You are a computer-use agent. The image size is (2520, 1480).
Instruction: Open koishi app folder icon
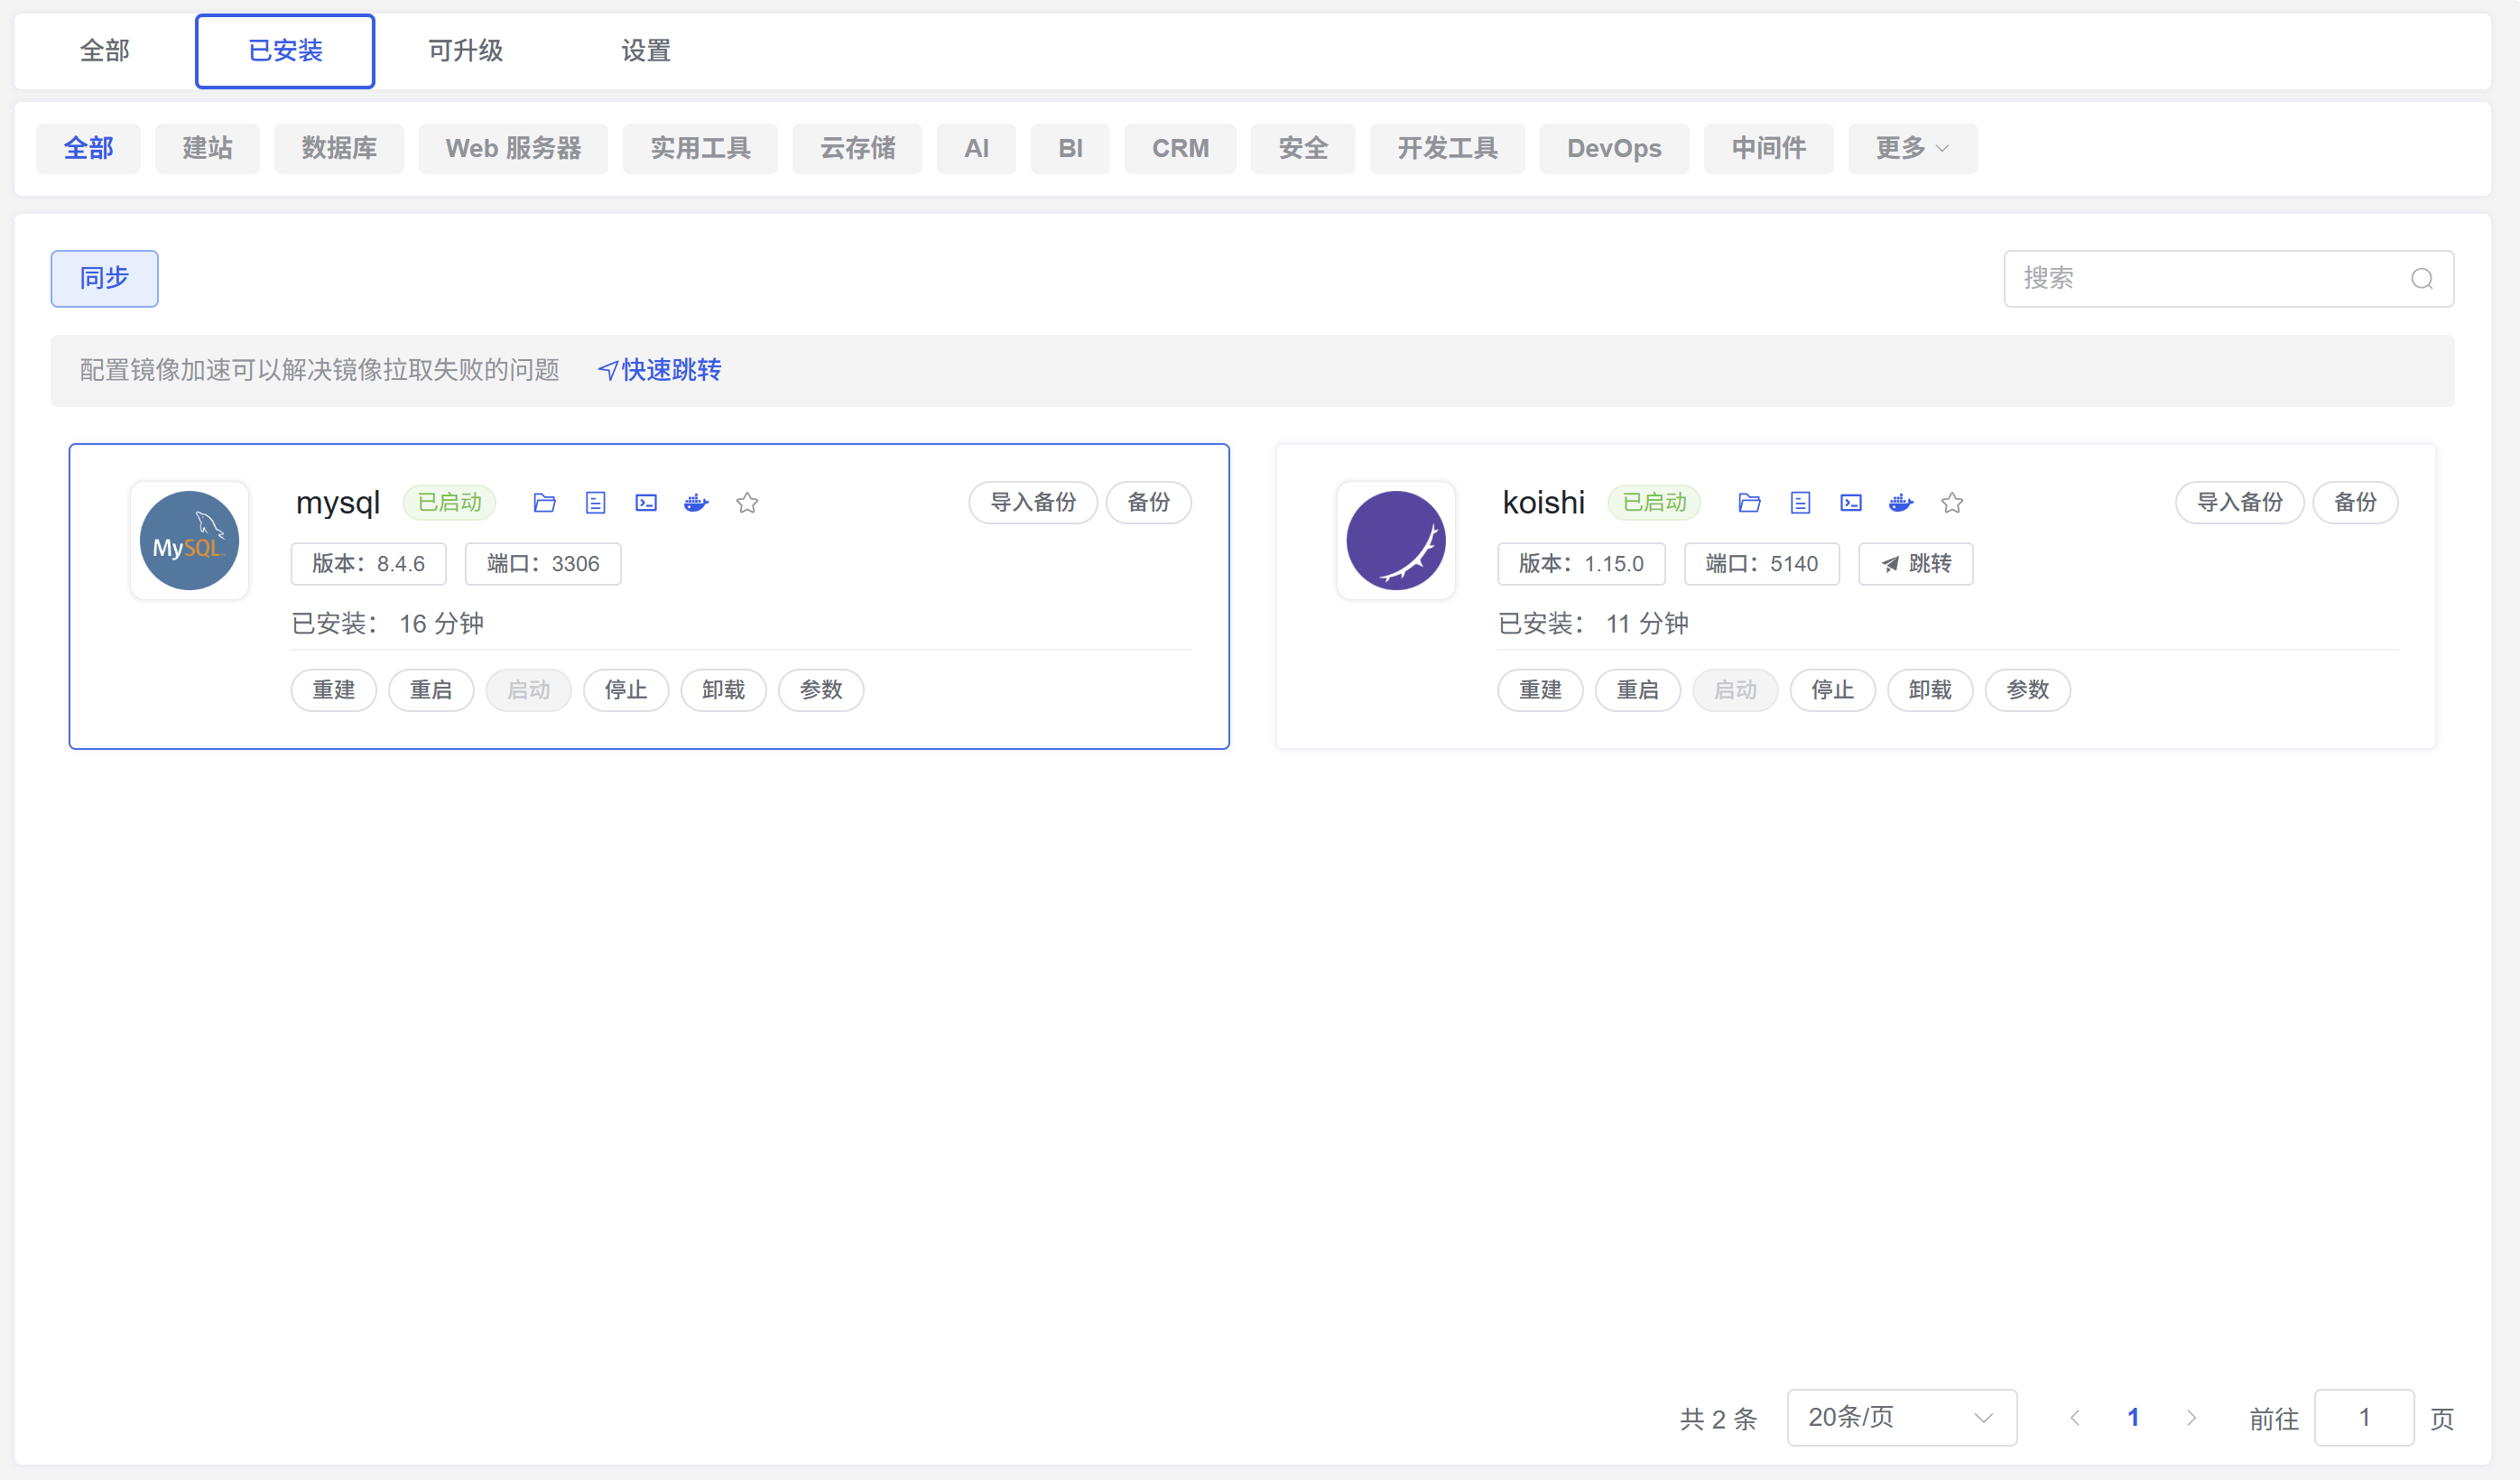pyautogui.click(x=1749, y=503)
